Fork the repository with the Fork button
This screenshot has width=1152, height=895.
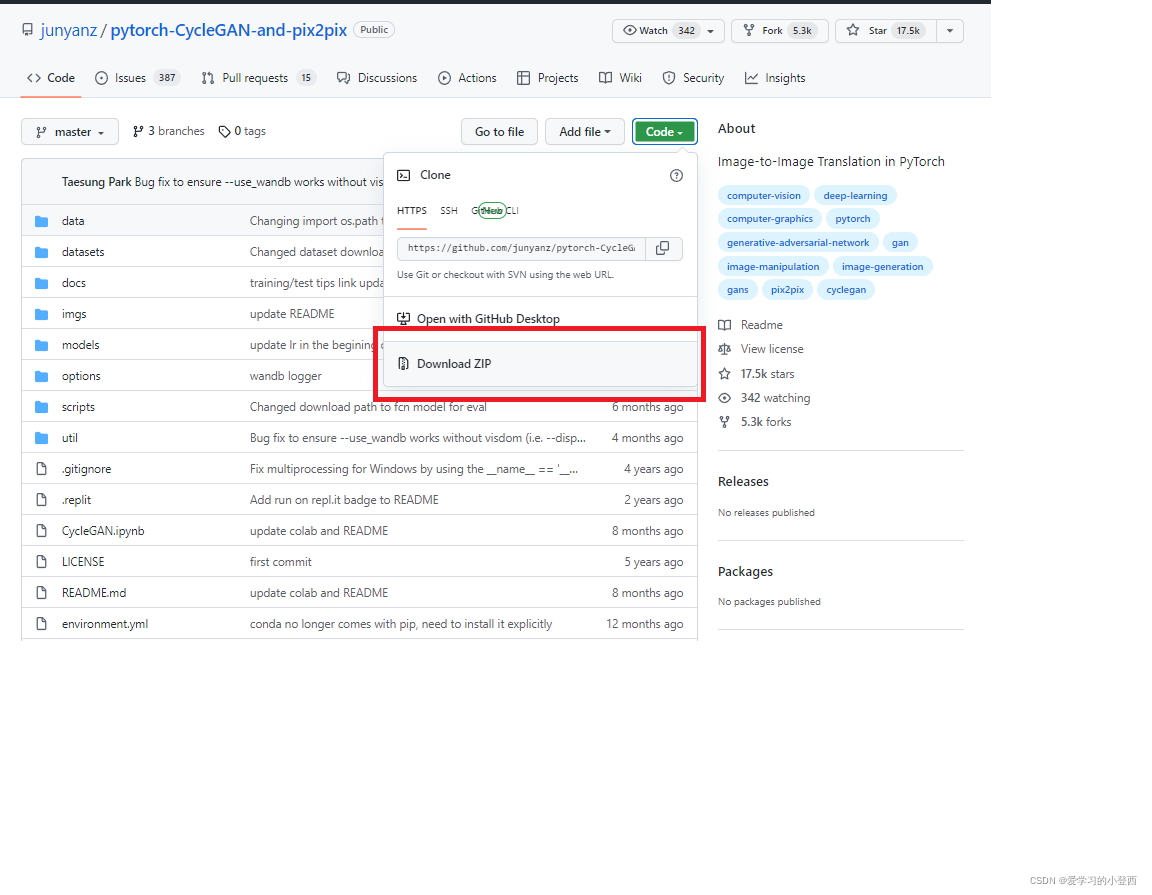tap(780, 31)
